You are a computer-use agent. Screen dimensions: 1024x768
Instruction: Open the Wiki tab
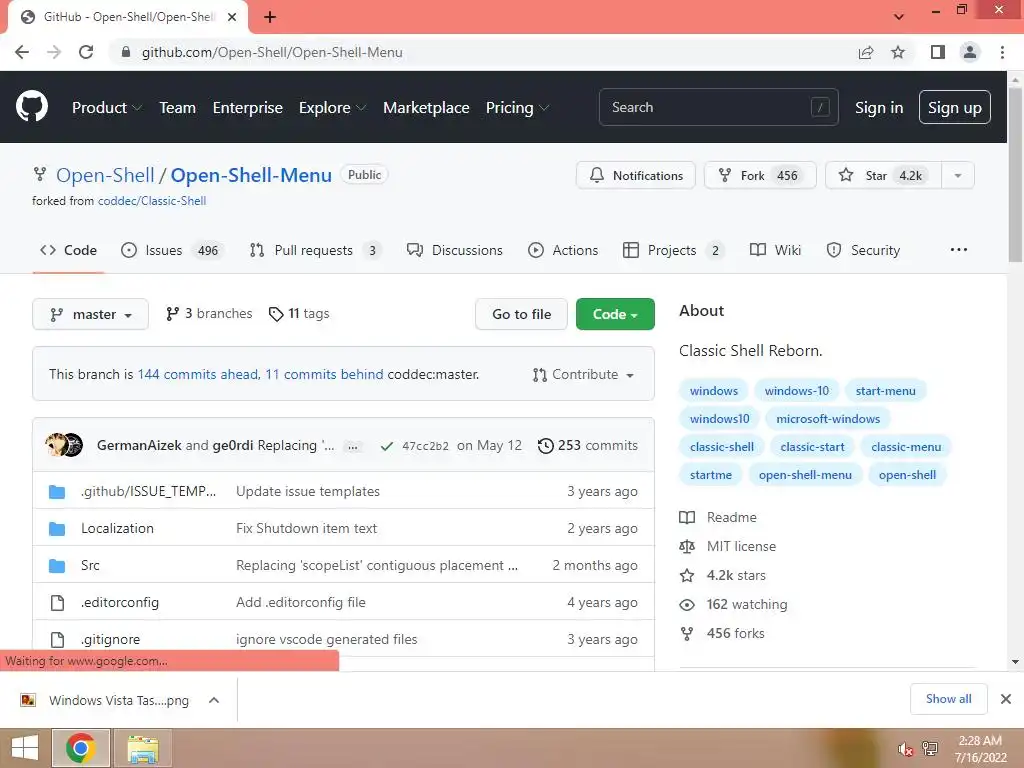click(x=775, y=250)
